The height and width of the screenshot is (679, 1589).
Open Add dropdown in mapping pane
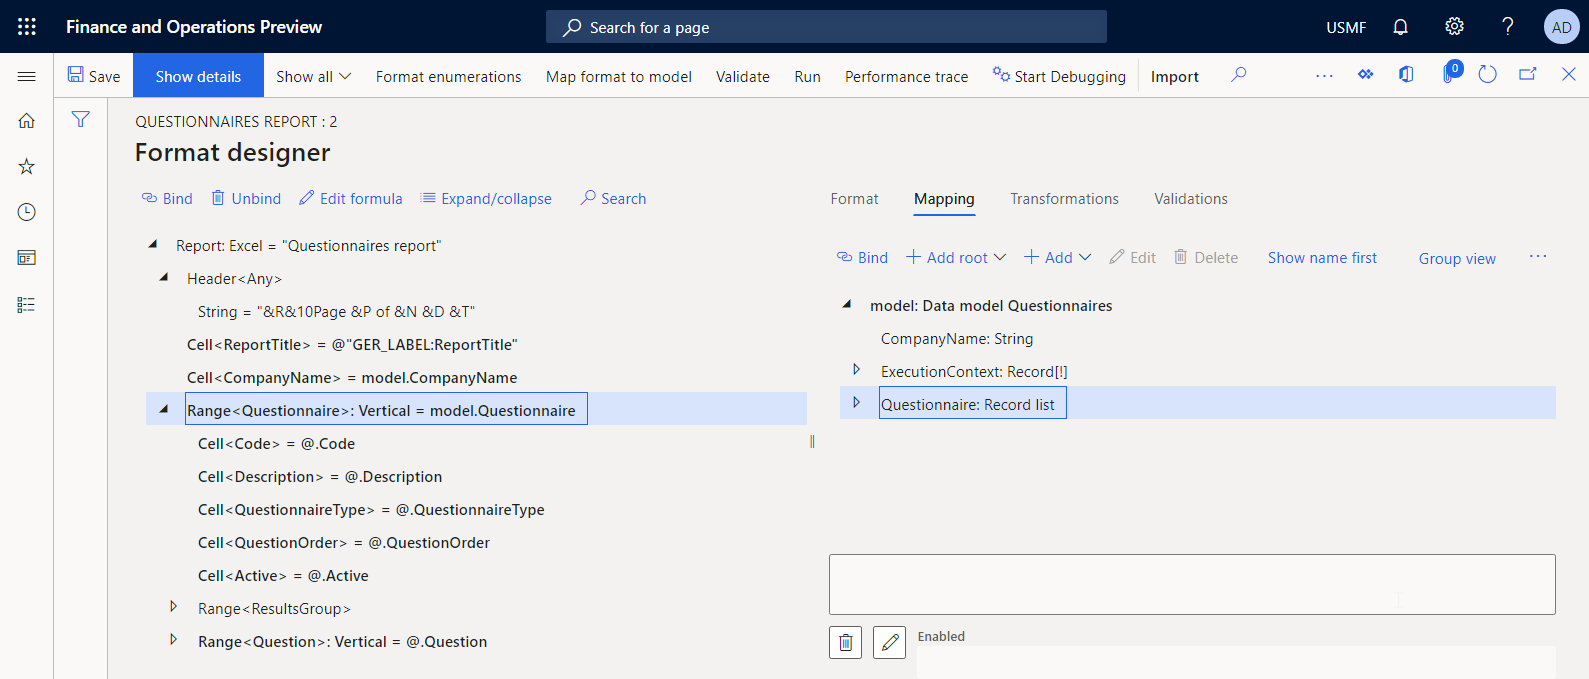[x=1058, y=257]
